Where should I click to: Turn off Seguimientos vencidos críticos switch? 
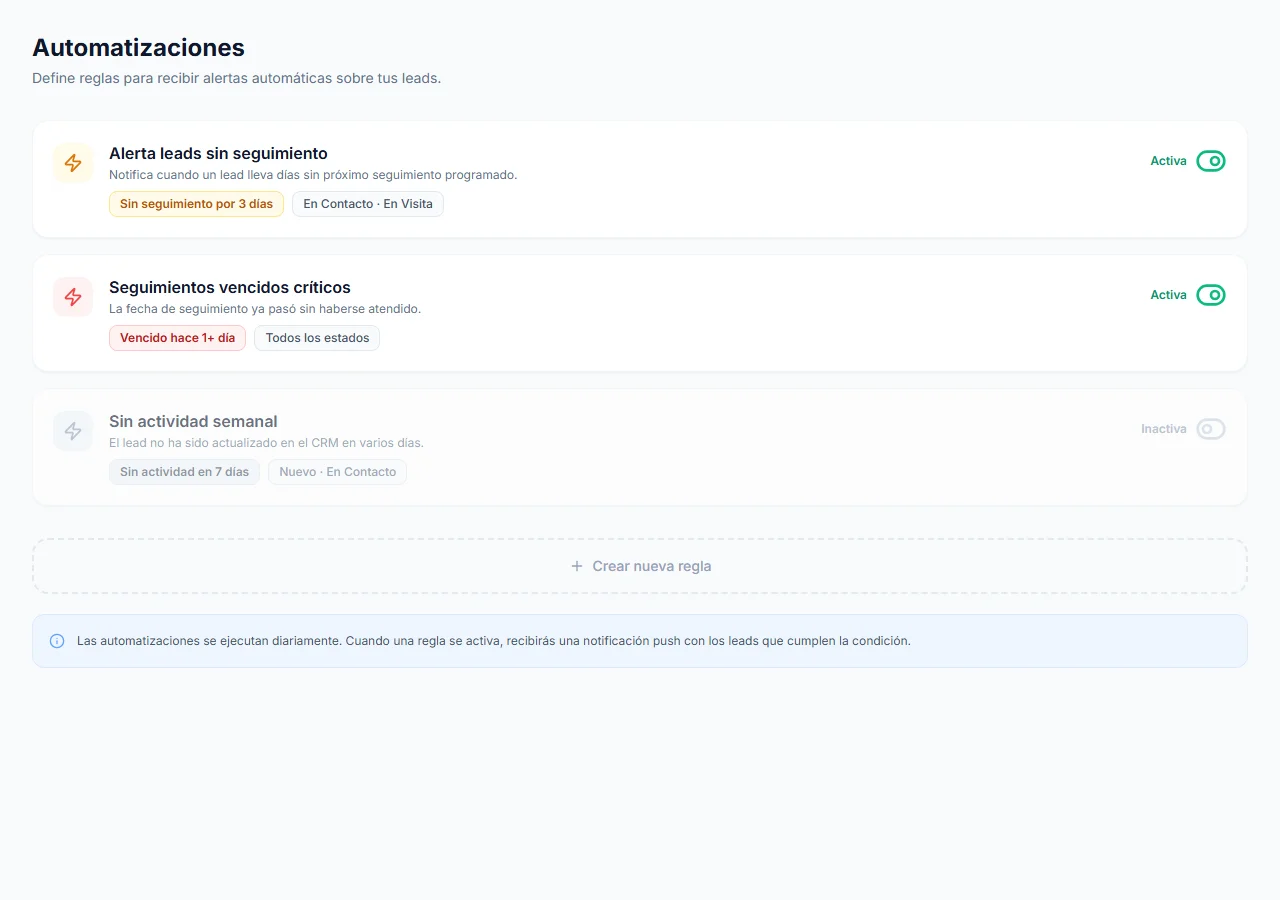pos(1211,295)
